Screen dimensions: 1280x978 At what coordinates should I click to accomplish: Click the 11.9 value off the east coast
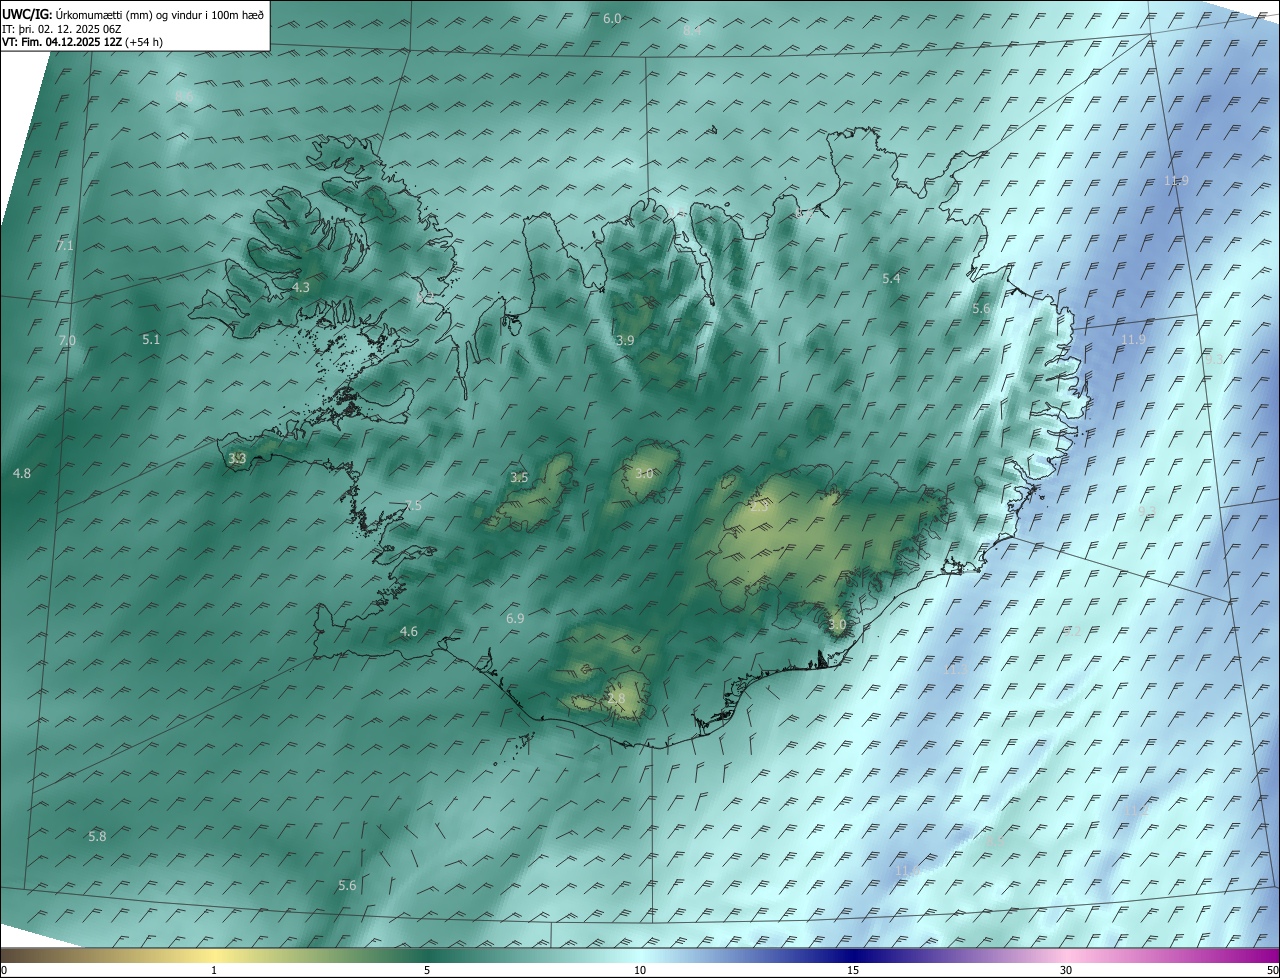tap(1133, 340)
